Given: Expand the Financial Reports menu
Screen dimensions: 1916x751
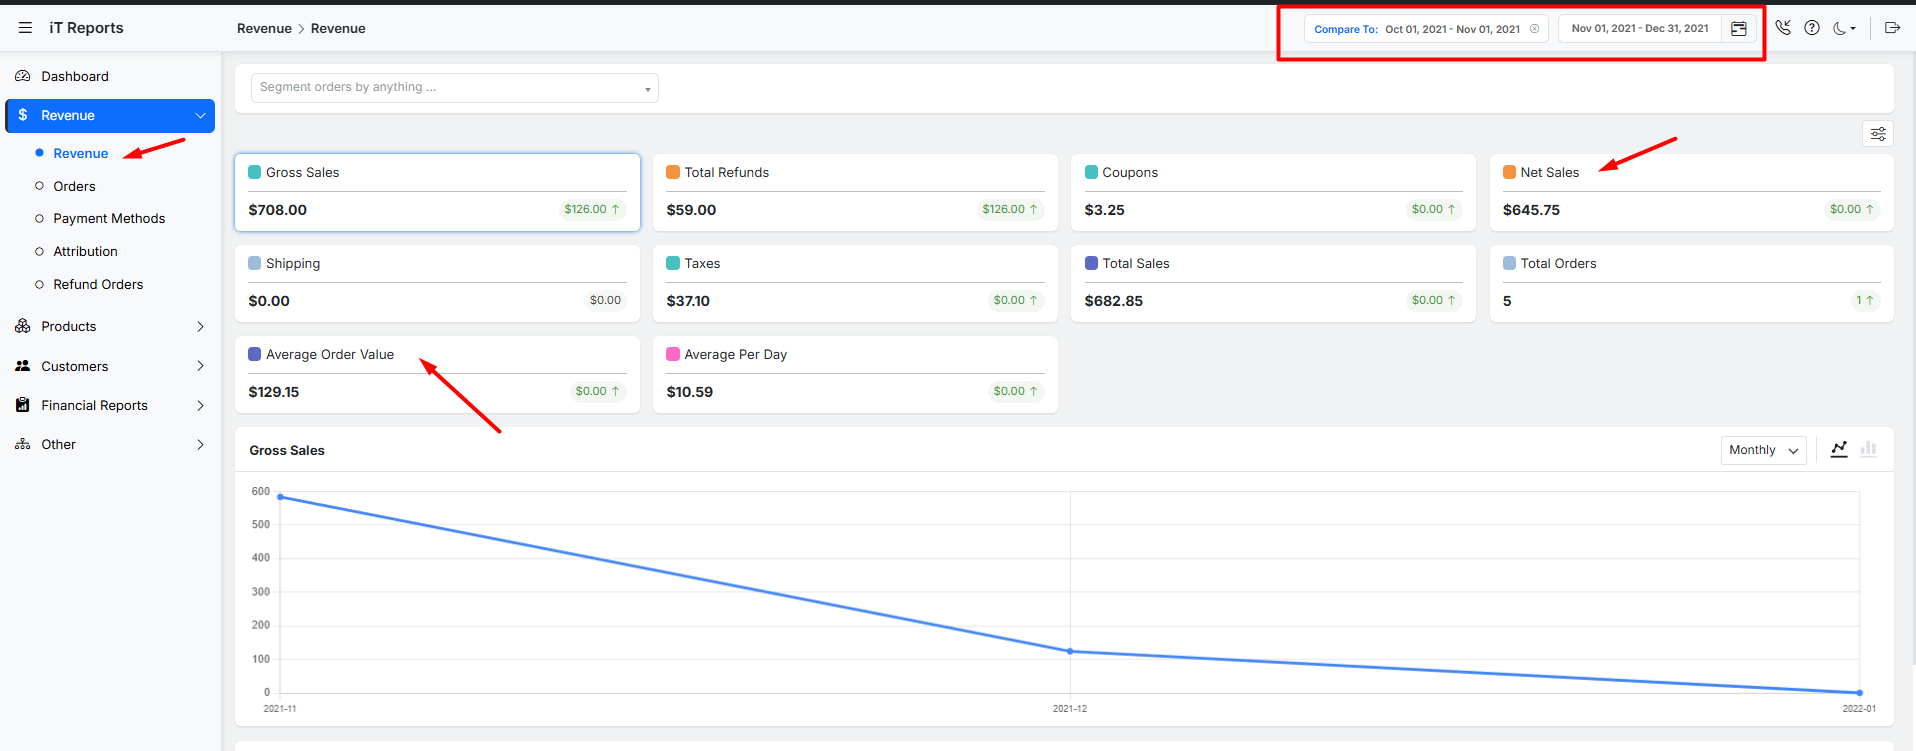Looking at the screenshot, I should click(x=110, y=405).
